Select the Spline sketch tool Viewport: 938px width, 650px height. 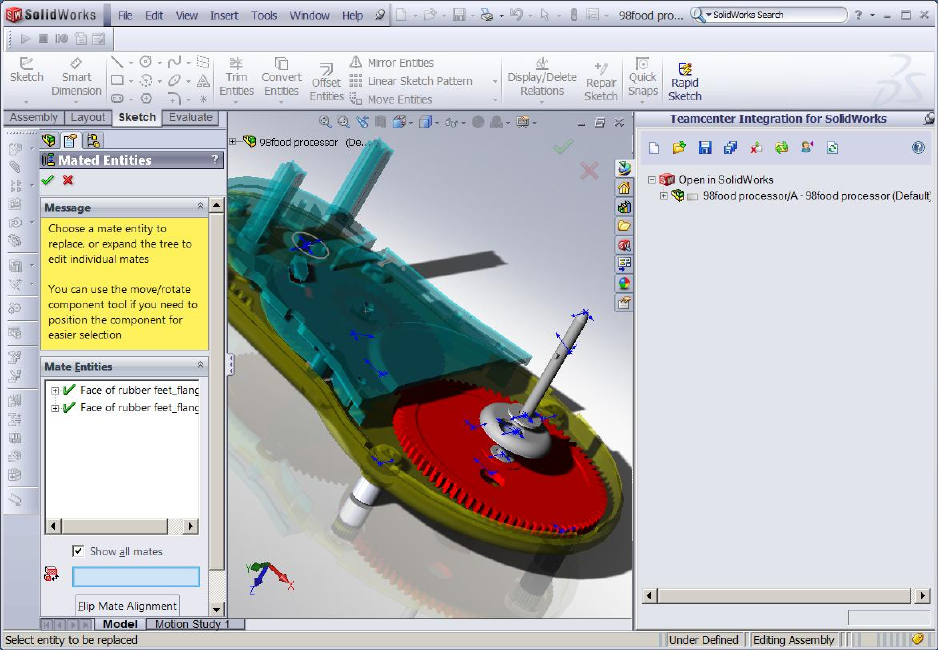point(174,62)
